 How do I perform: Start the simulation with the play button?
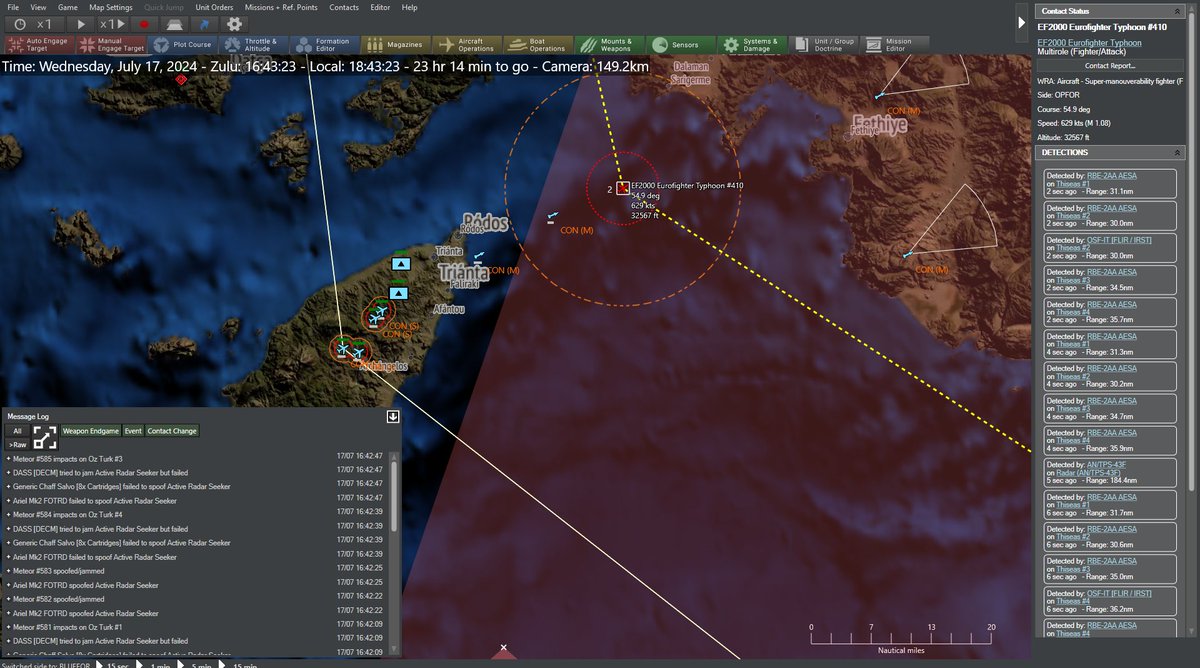coord(82,23)
